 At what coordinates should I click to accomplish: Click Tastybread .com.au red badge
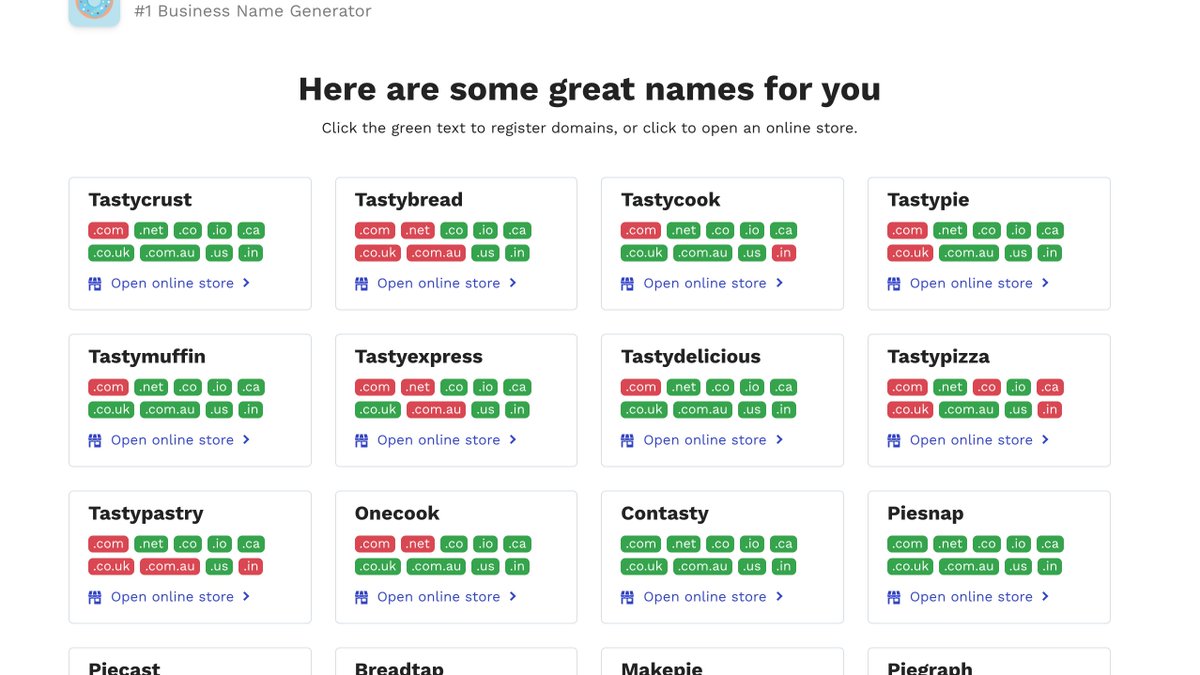(436, 253)
